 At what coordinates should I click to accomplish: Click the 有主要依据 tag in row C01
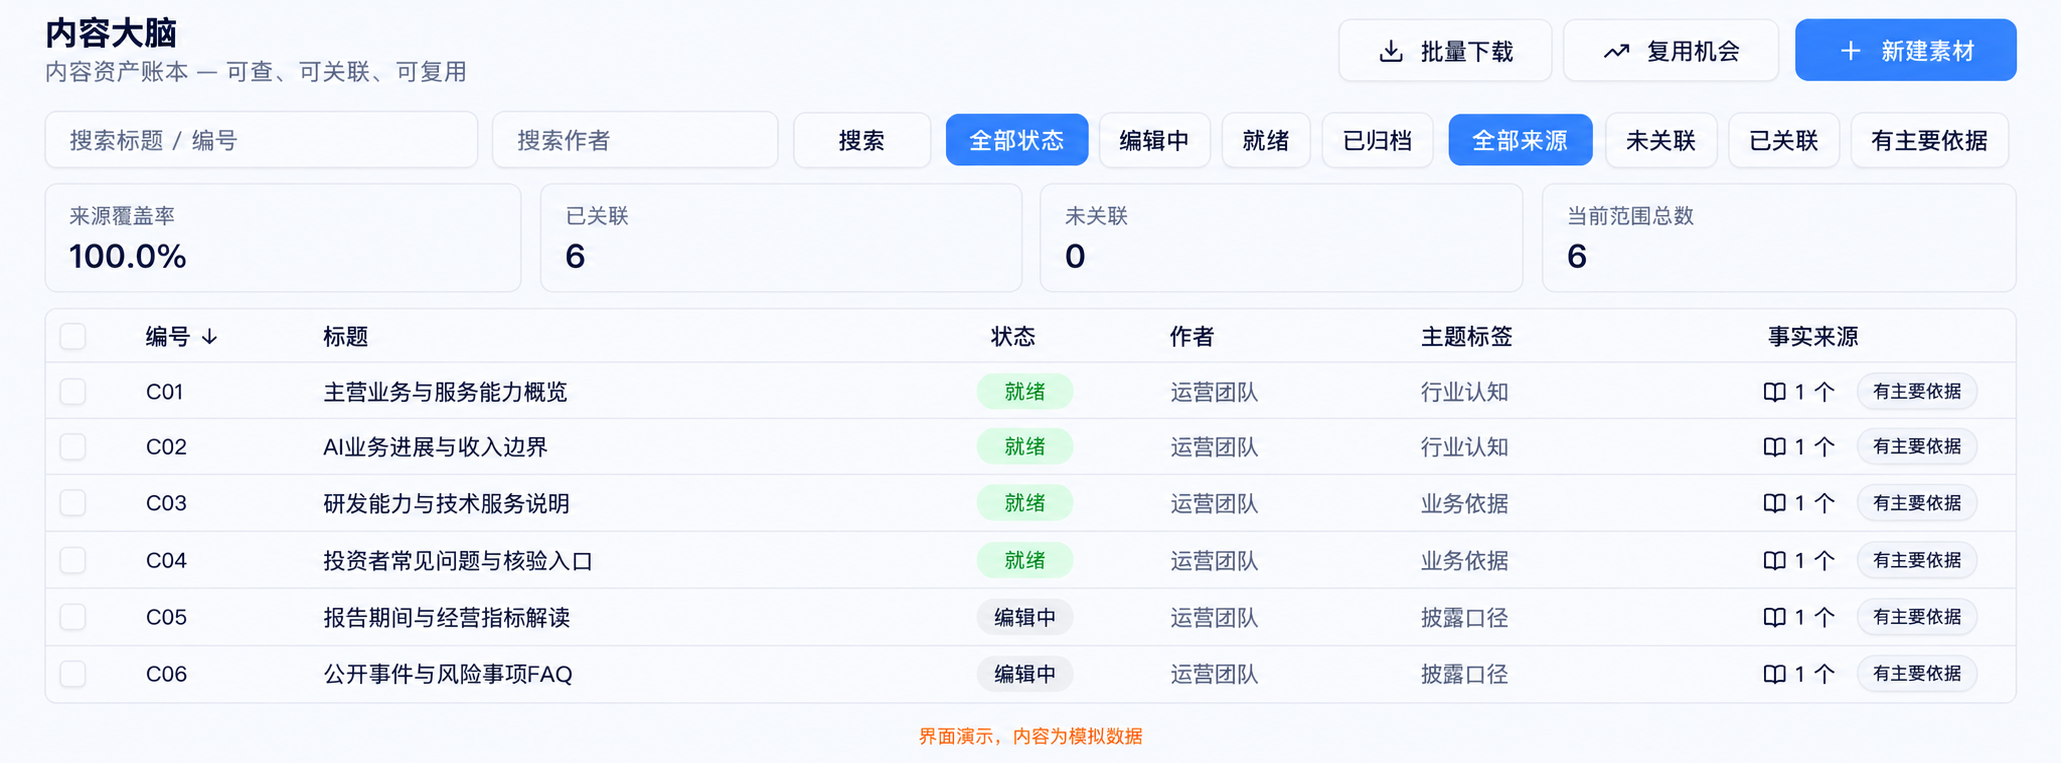pos(1917,392)
